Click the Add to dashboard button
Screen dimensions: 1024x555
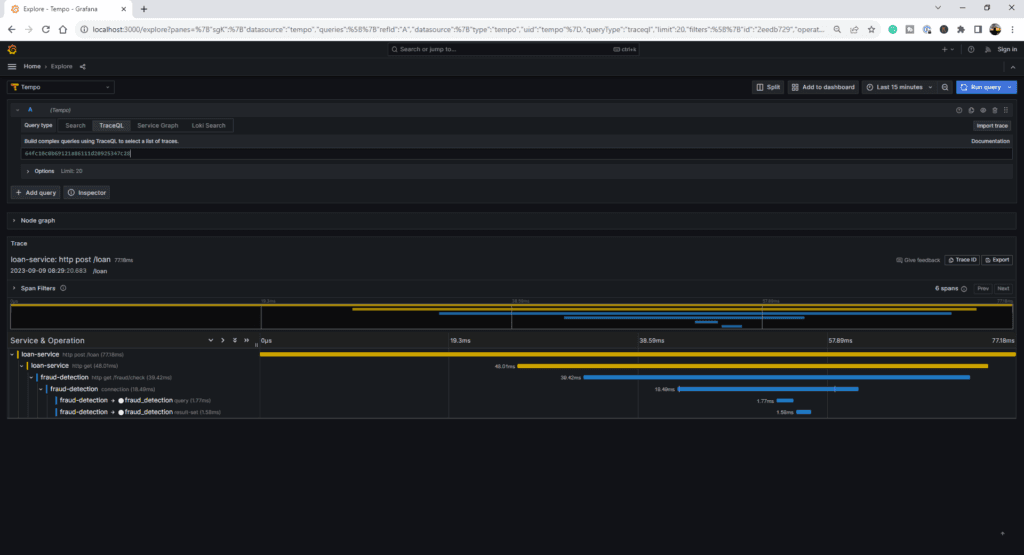824,87
